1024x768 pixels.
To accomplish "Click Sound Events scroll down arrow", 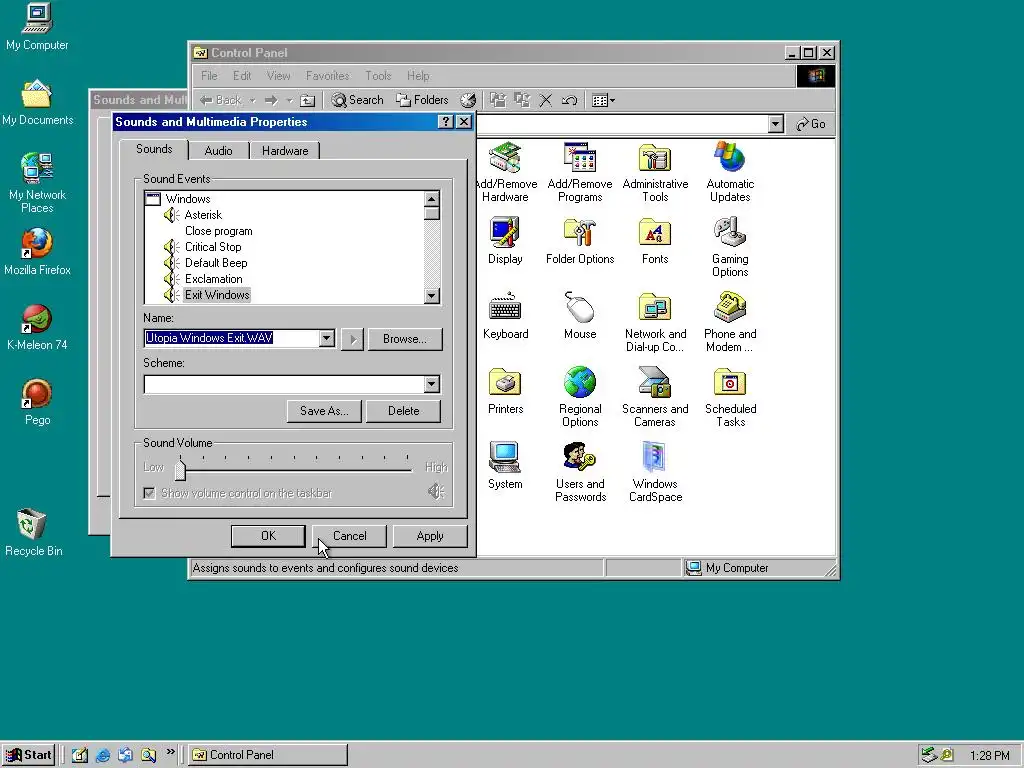I will click(431, 296).
